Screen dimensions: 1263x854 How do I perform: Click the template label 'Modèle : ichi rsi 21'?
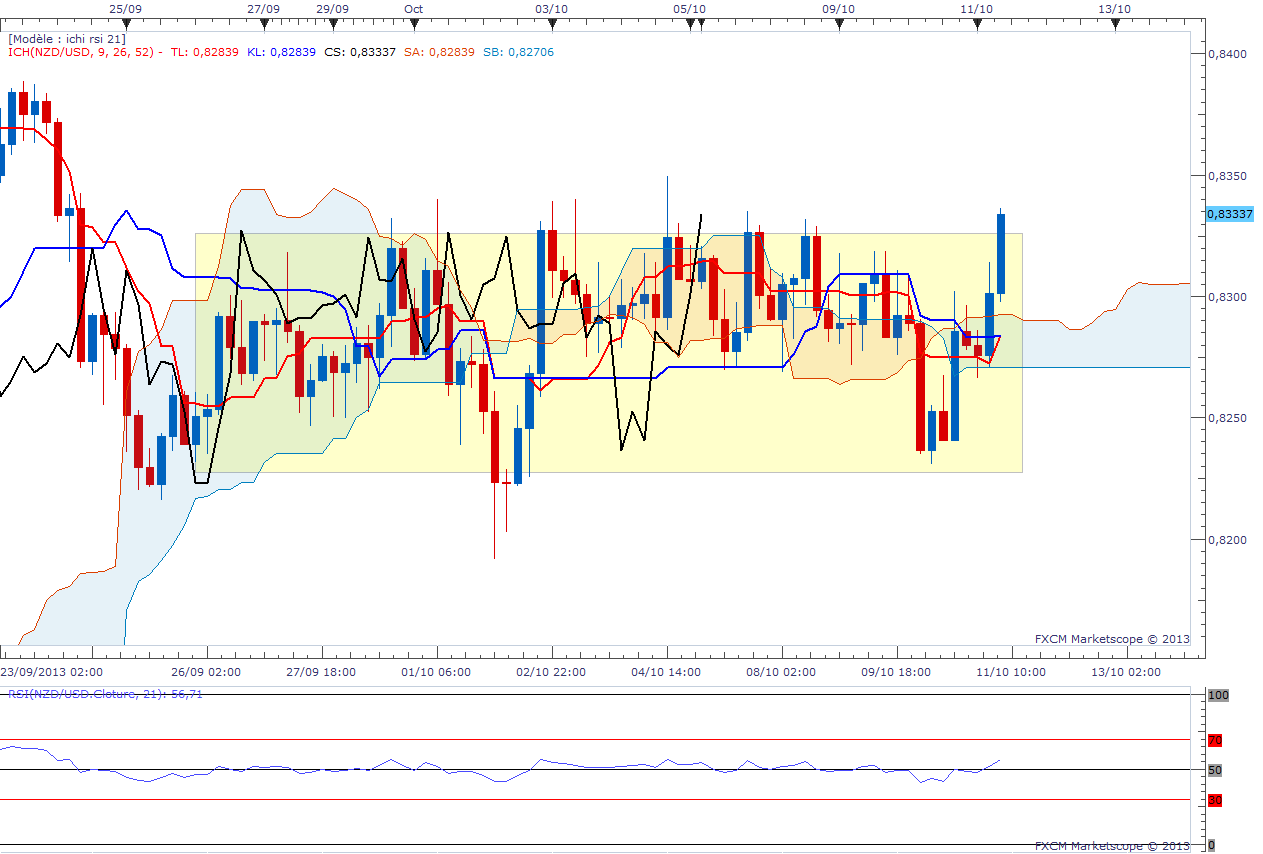tap(65, 38)
